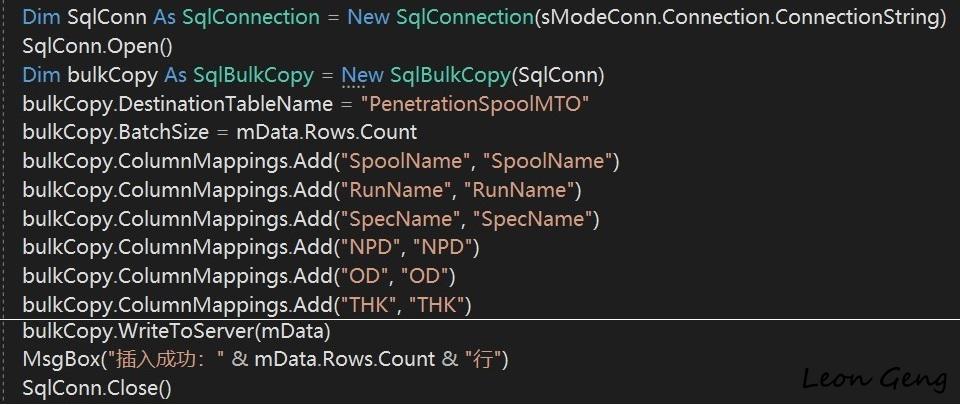Click SqlConn.Close() line
Image resolution: width=960 pixels, height=405 pixels.
[97, 388]
